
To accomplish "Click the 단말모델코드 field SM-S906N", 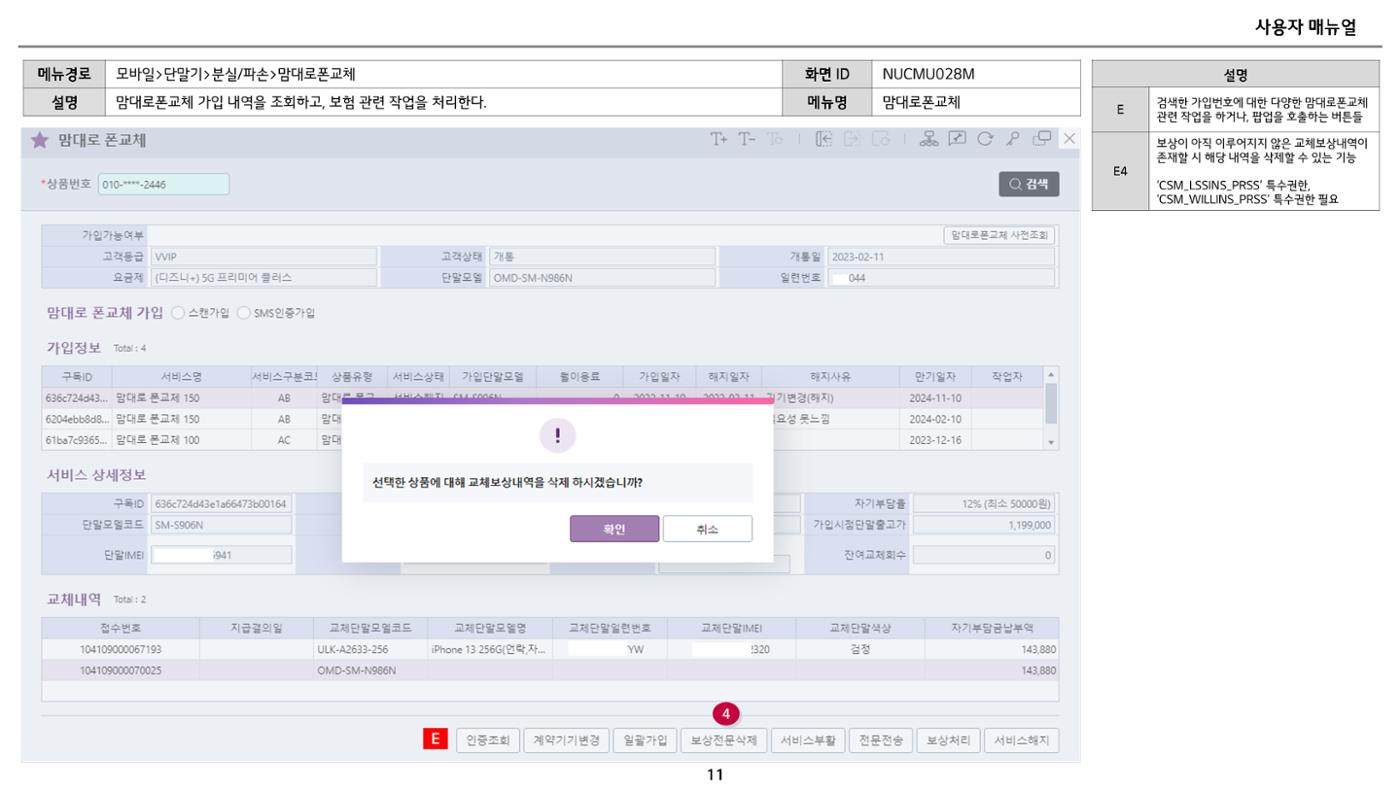I will 221,524.
